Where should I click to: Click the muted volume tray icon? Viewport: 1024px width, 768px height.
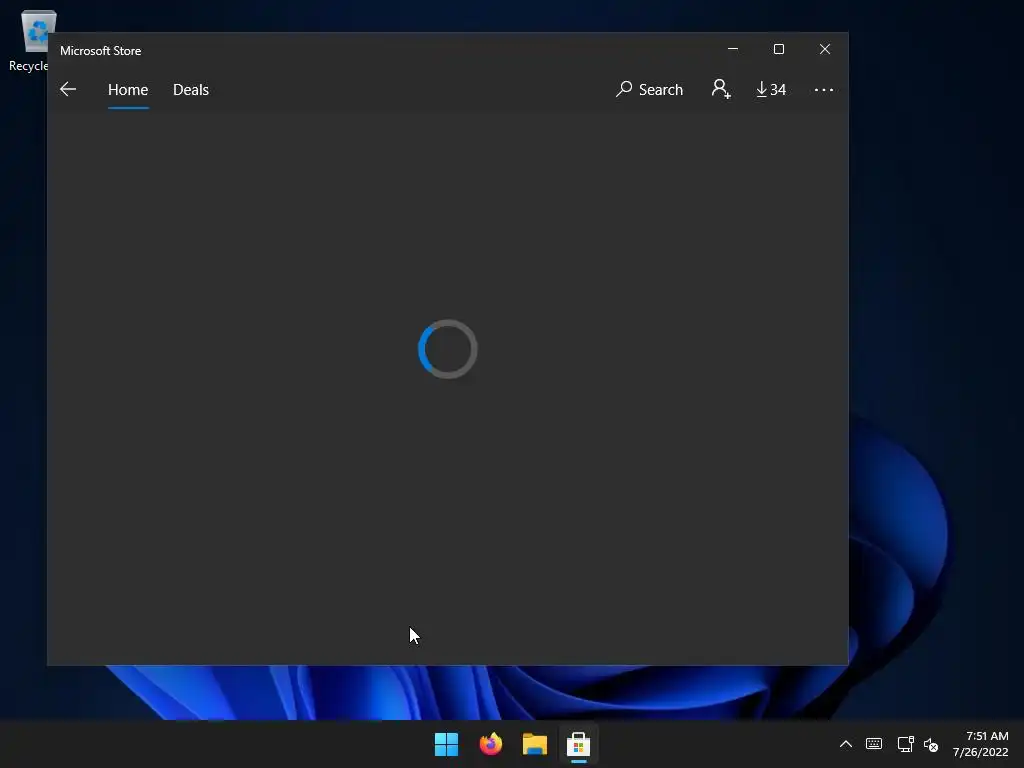coord(931,744)
